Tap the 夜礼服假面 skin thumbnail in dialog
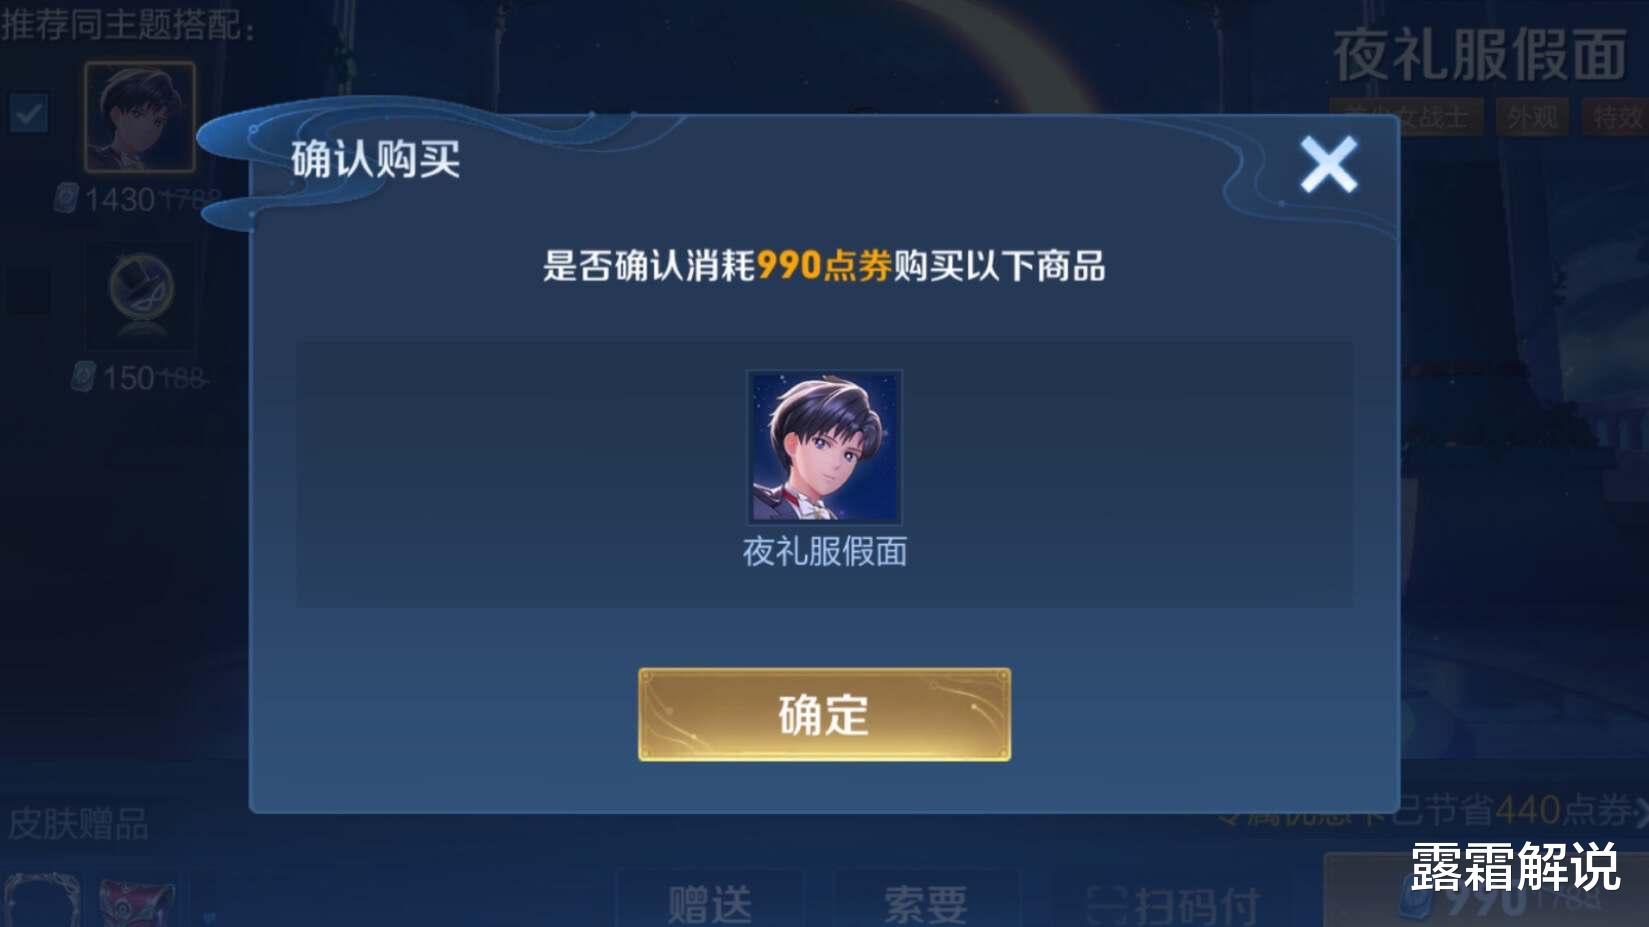Viewport: 1649px width, 927px height. pos(824,447)
